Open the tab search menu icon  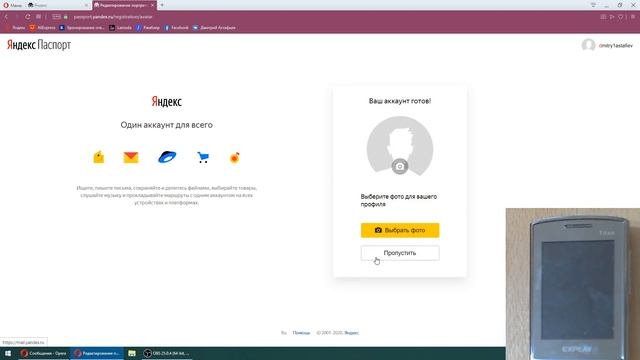pos(593,5)
